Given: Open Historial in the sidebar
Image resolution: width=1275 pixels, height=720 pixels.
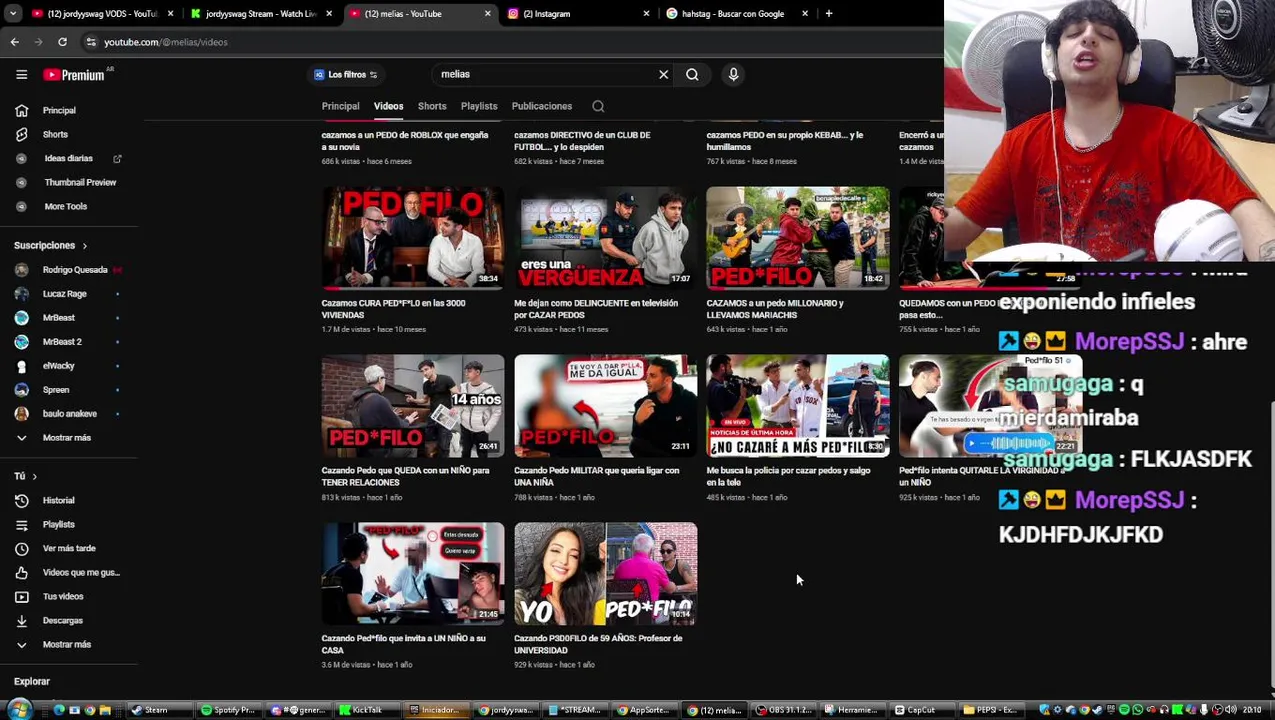Looking at the screenshot, I should [x=58, y=501].
